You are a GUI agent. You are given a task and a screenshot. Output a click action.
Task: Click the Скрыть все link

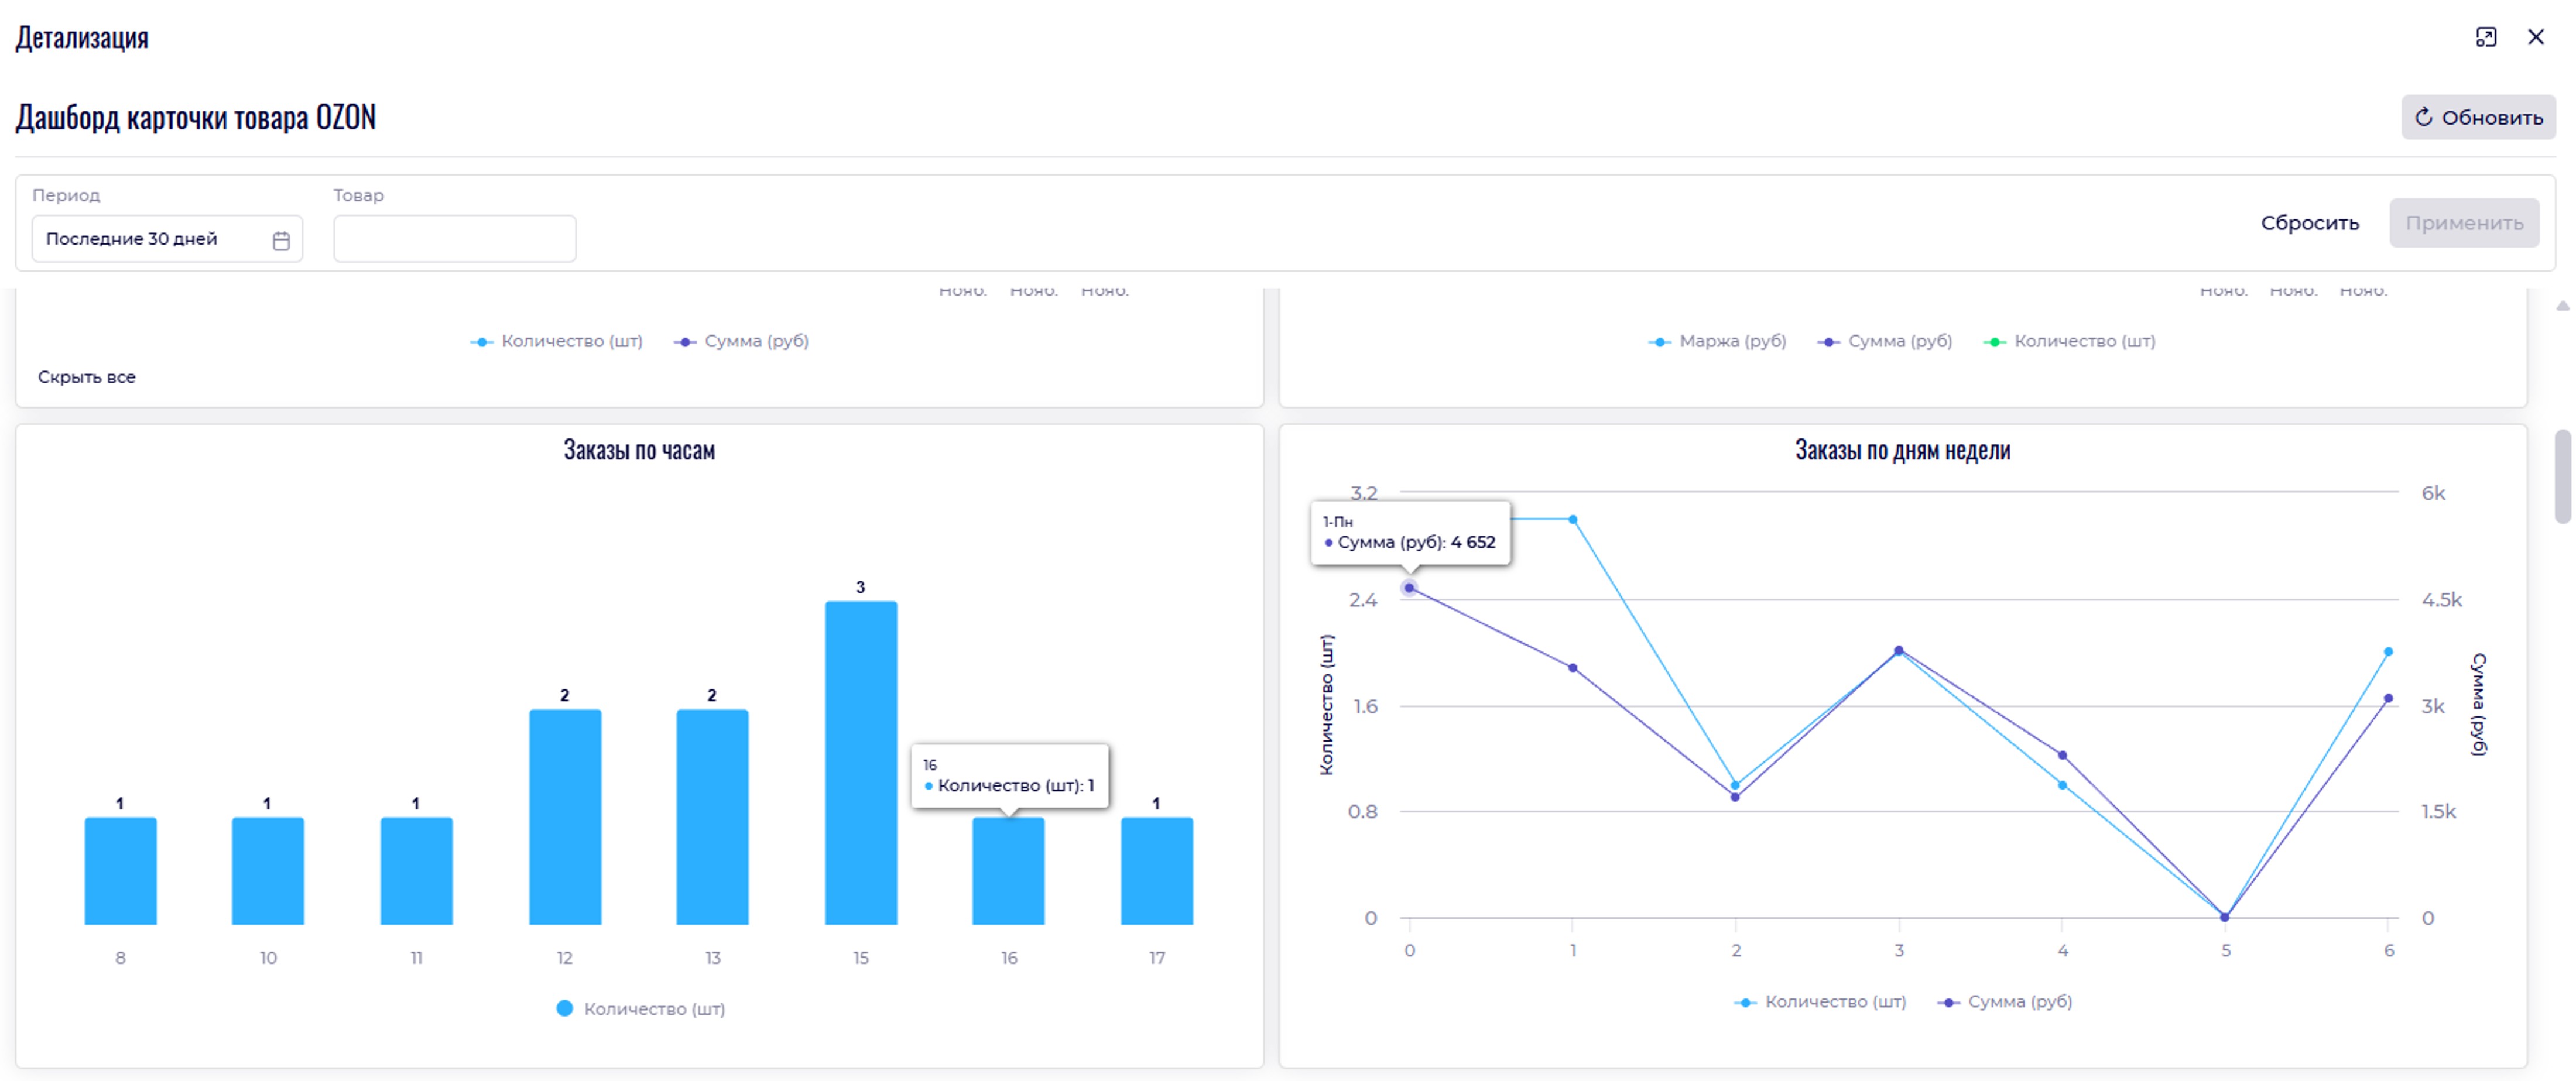(87, 377)
